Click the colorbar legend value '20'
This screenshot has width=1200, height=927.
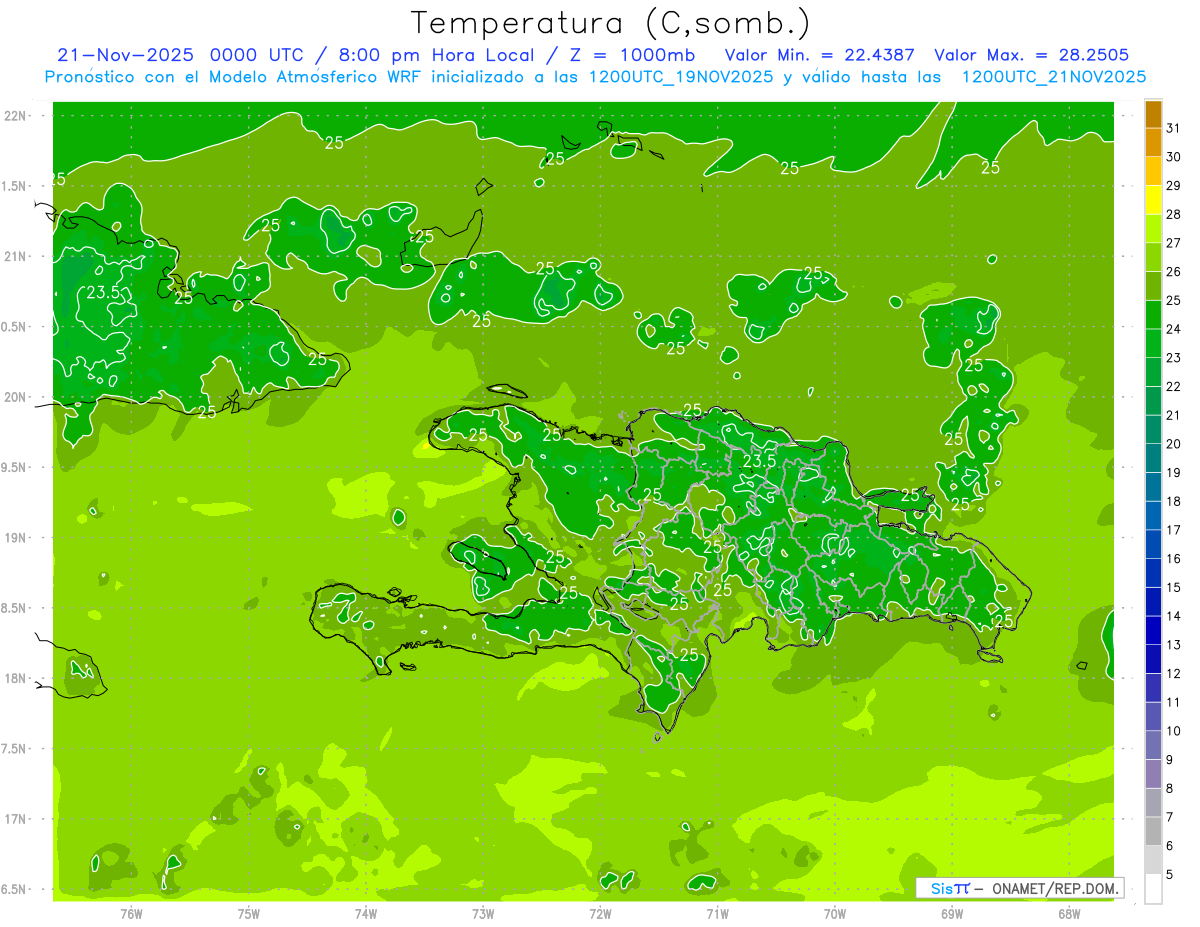(x=1174, y=443)
